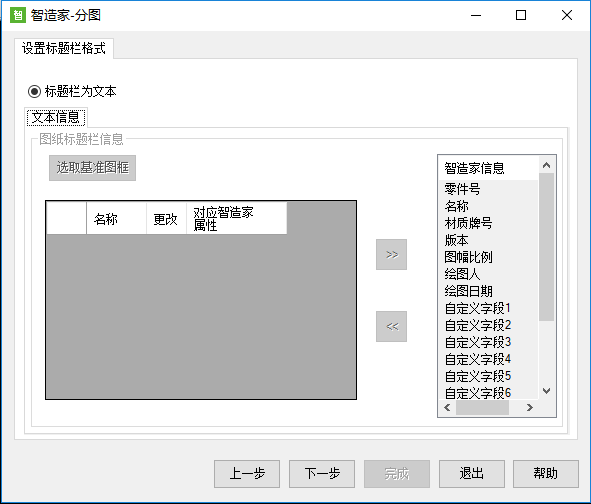Click the horizontal scroll-right arrow
This screenshot has width=591, height=504.
(530, 407)
